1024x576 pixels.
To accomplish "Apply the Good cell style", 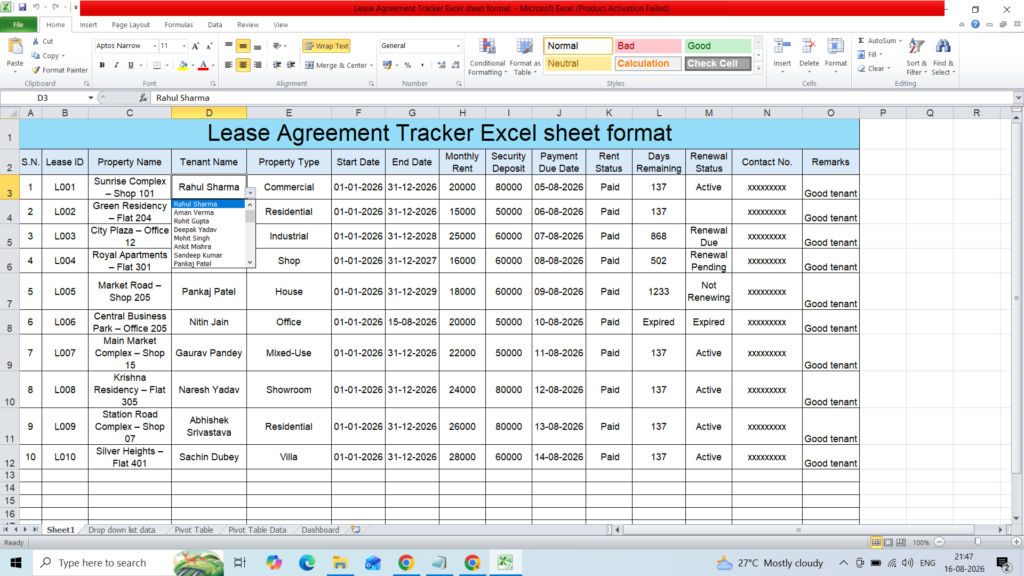I will pyautogui.click(x=718, y=46).
